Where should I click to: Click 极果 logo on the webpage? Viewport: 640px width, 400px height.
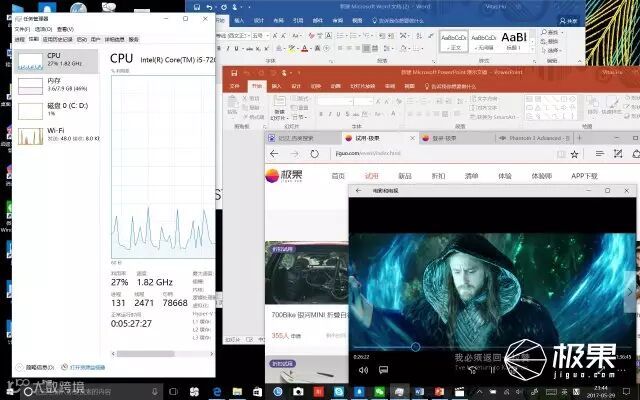(284, 176)
